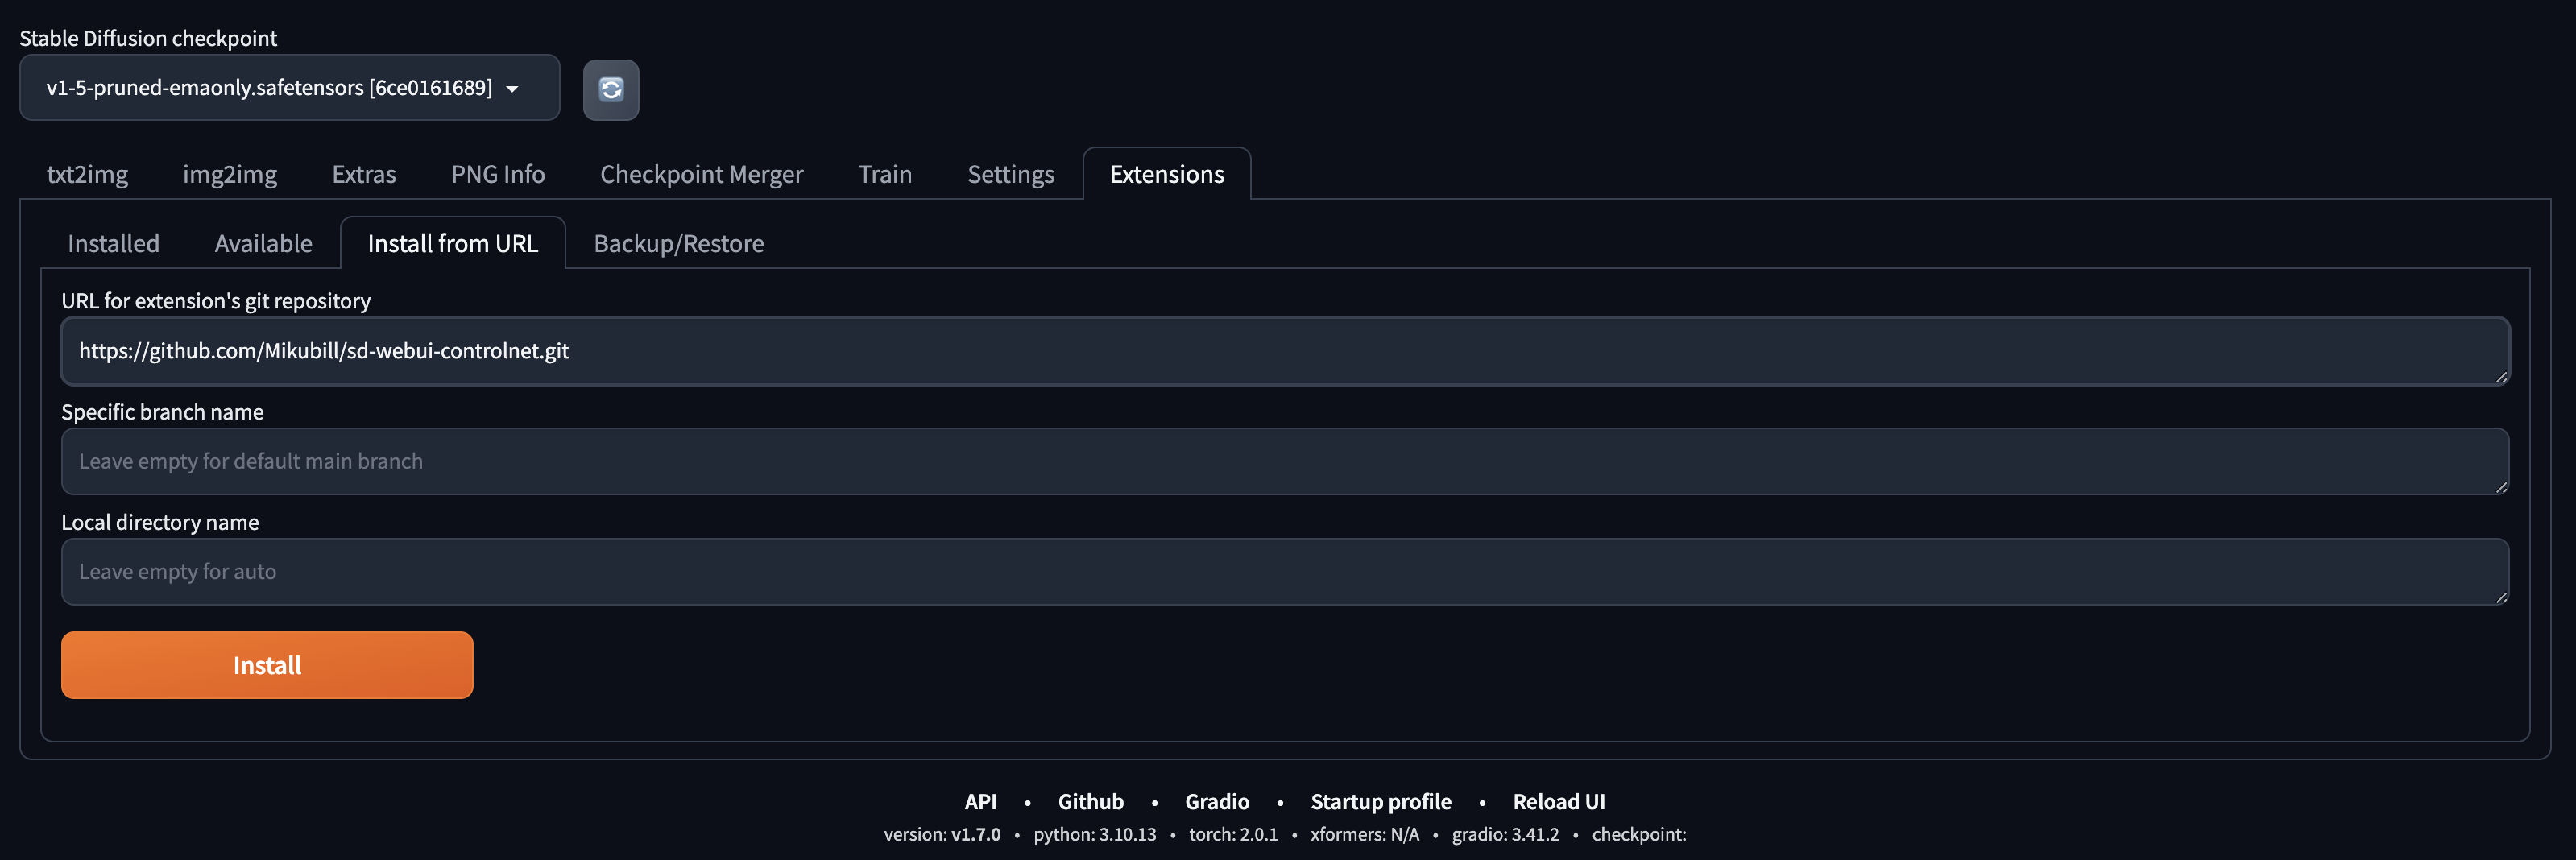Click the refresh checkpoint list icon

pos(610,90)
